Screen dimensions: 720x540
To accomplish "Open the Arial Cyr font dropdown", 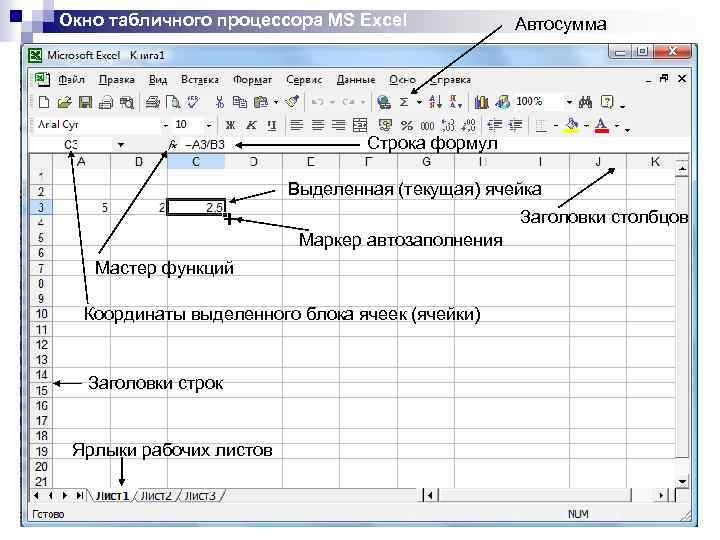I will point(165,125).
